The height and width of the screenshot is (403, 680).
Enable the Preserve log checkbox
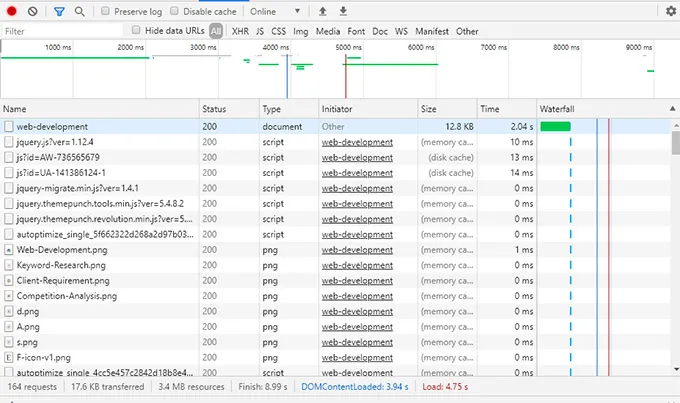point(105,11)
